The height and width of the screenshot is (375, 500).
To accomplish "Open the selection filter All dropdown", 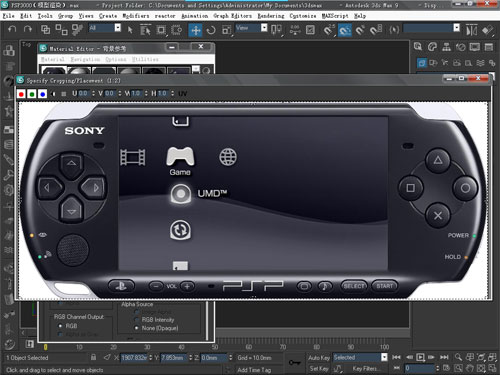I will [105, 28].
